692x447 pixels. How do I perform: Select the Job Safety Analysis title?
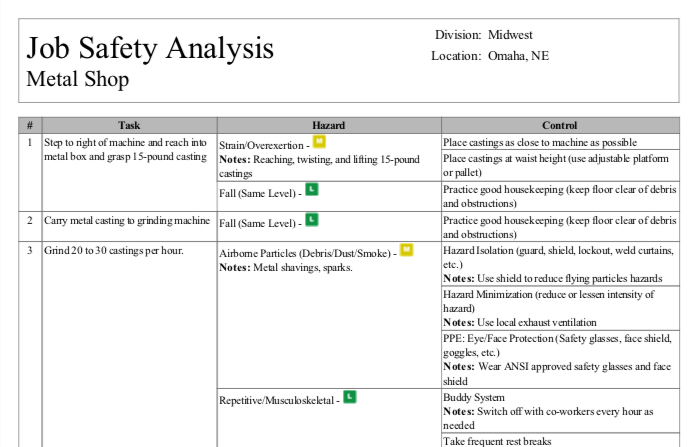pyautogui.click(x=150, y=48)
